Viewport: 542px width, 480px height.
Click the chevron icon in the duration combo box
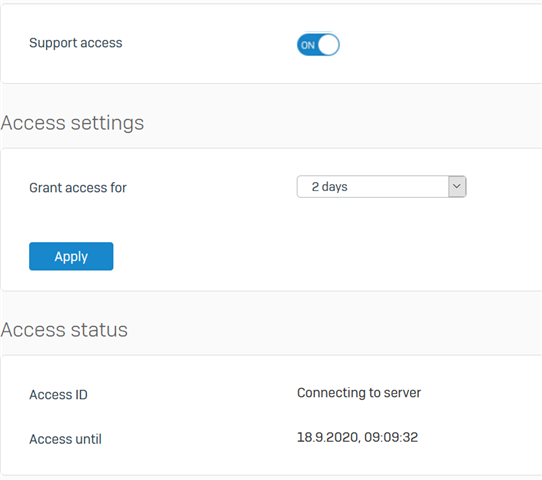coord(457,186)
